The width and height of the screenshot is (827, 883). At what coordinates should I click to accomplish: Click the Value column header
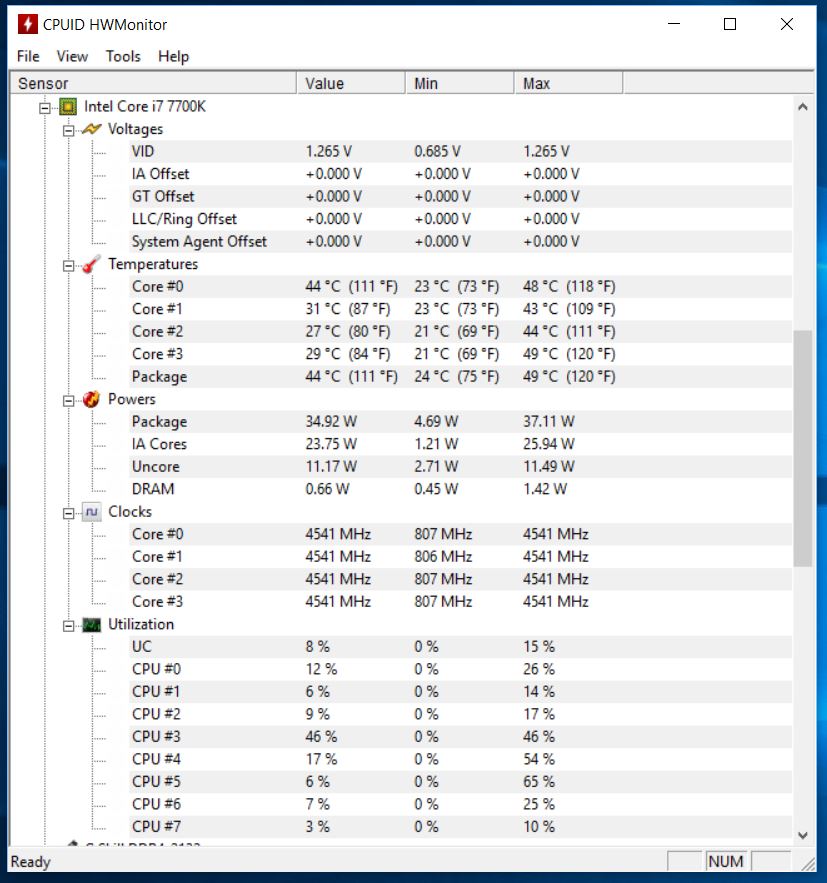click(x=351, y=83)
